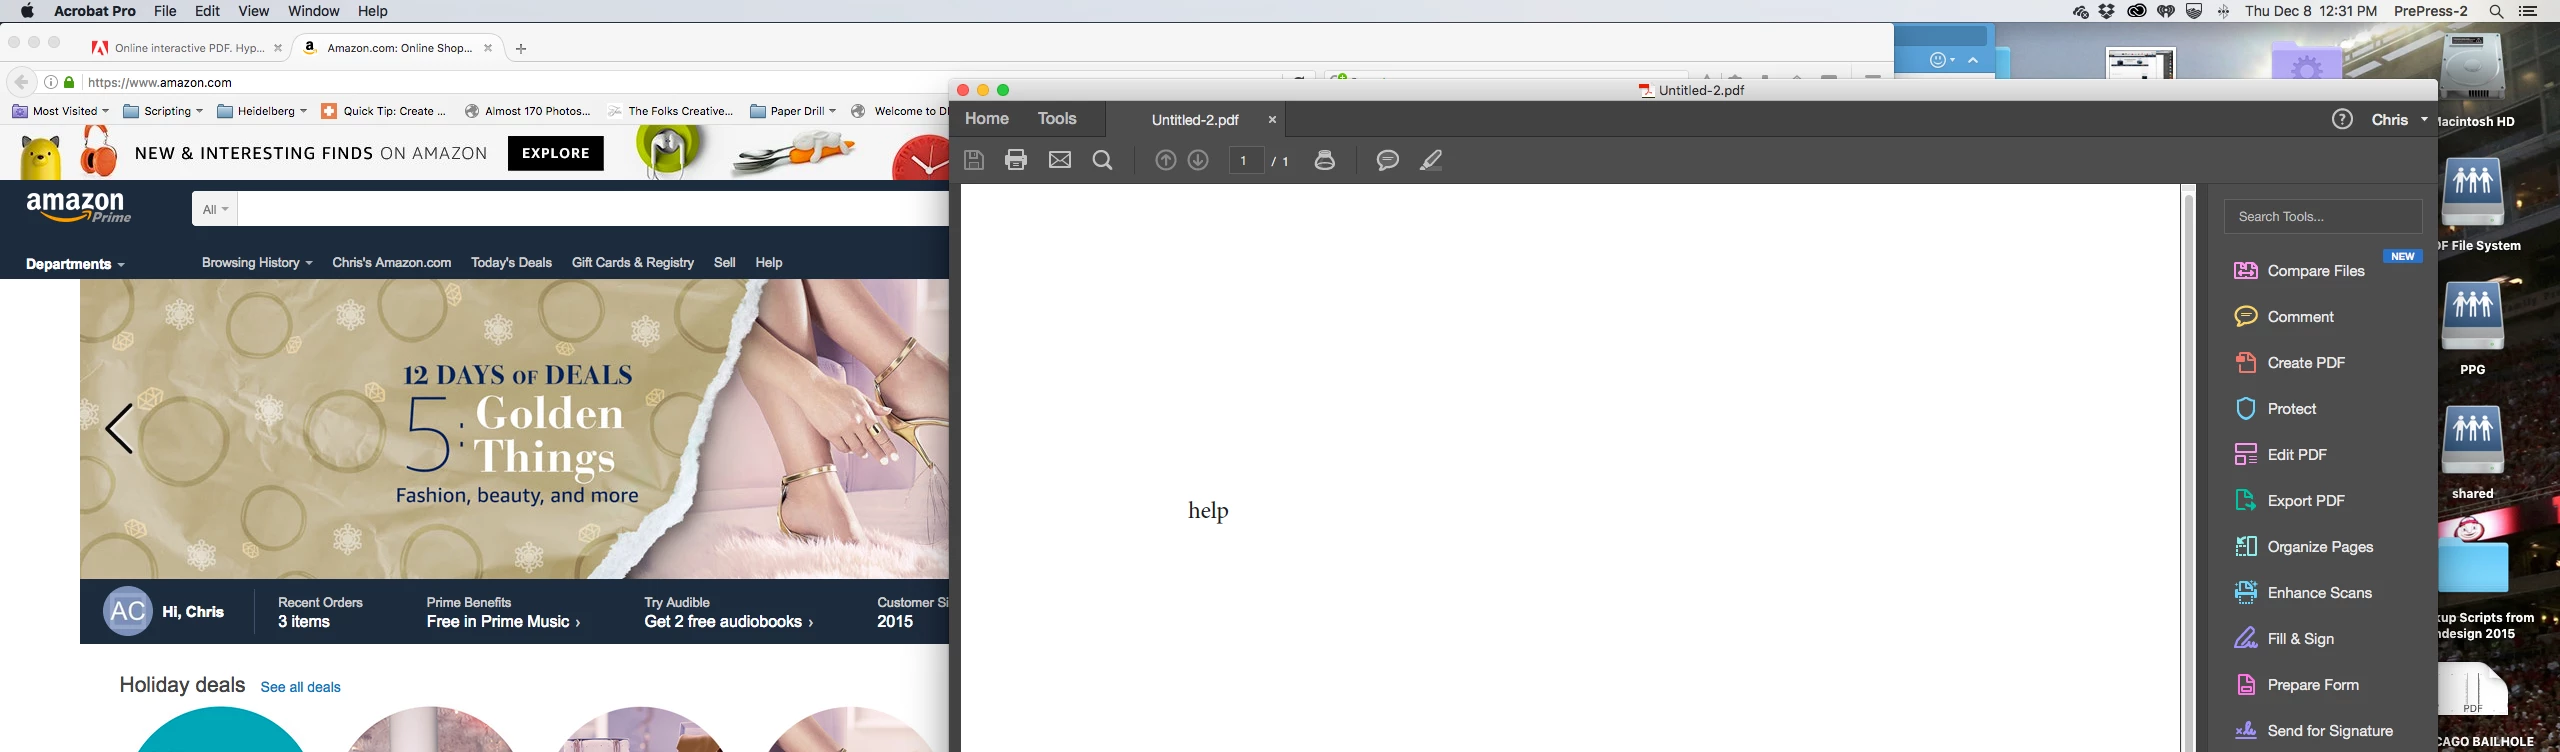2560x752 pixels.
Task: Open the Chris account dropdown in Acrobat
Action: click(x=2399, y=120)
